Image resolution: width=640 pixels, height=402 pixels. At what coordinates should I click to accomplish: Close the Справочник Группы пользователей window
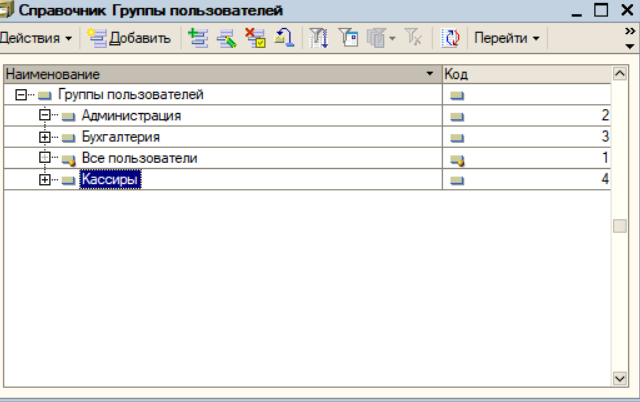click(x=627, y=10)
